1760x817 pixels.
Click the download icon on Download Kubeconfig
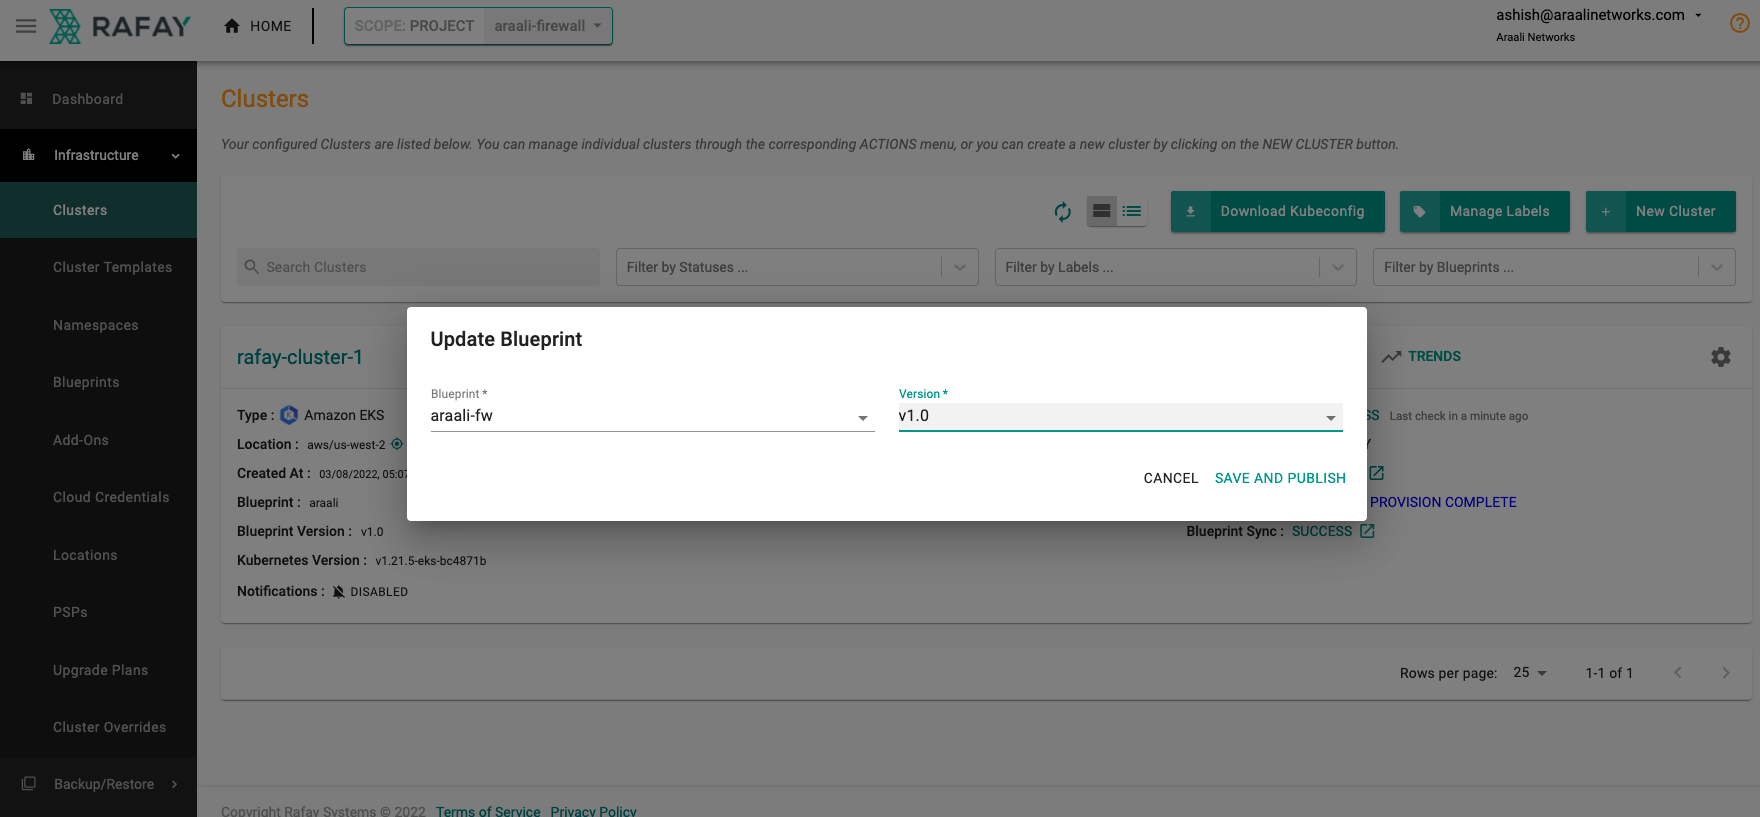(1190, 212)
